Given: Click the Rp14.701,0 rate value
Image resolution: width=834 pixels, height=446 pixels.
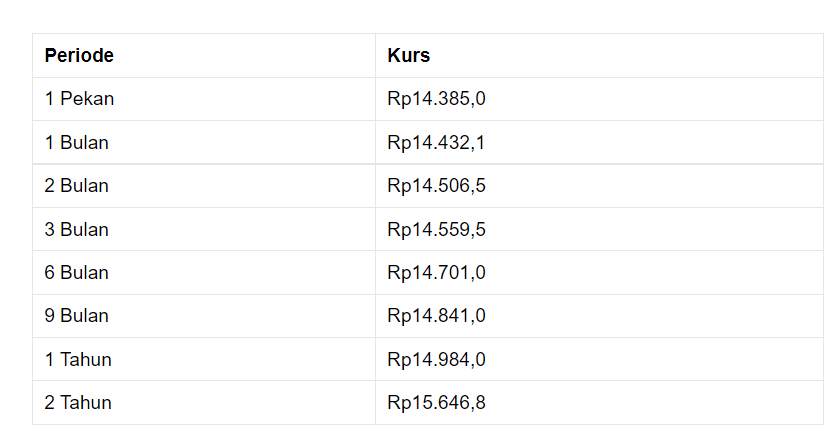Looking at the screenshot, I should (x=436, y=273).
